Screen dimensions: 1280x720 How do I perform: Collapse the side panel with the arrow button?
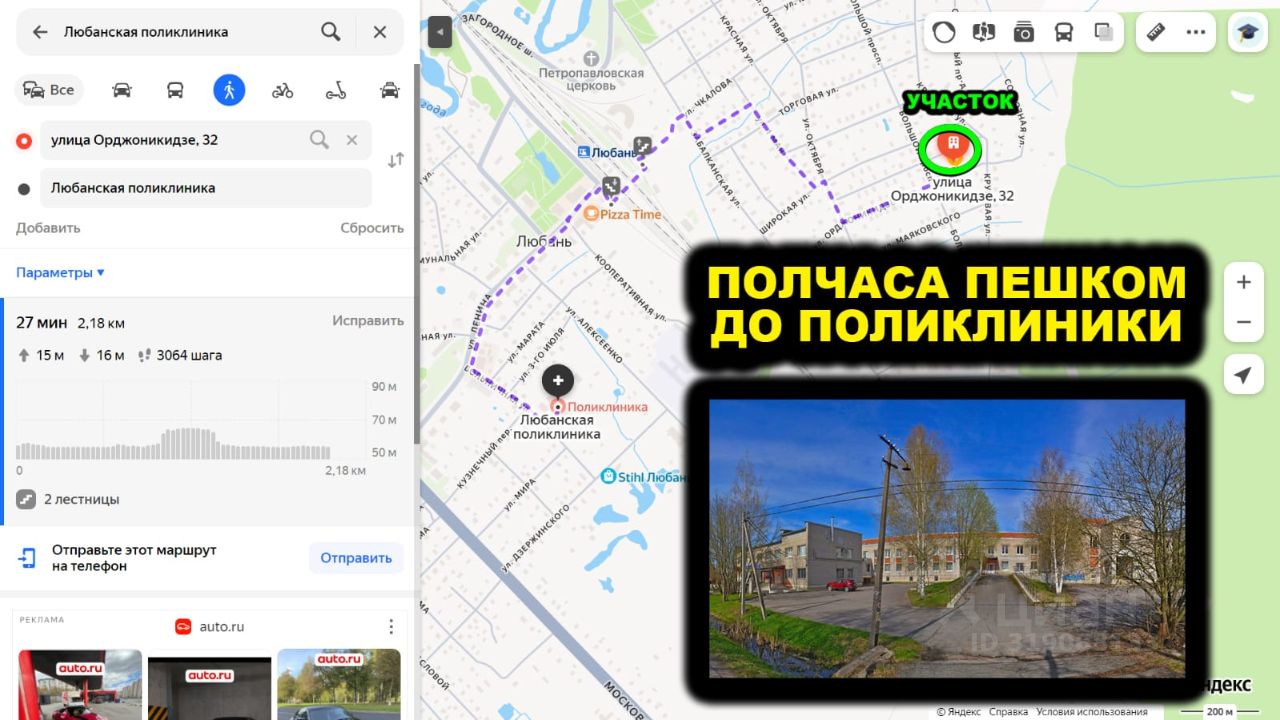[x=440, y=32]
